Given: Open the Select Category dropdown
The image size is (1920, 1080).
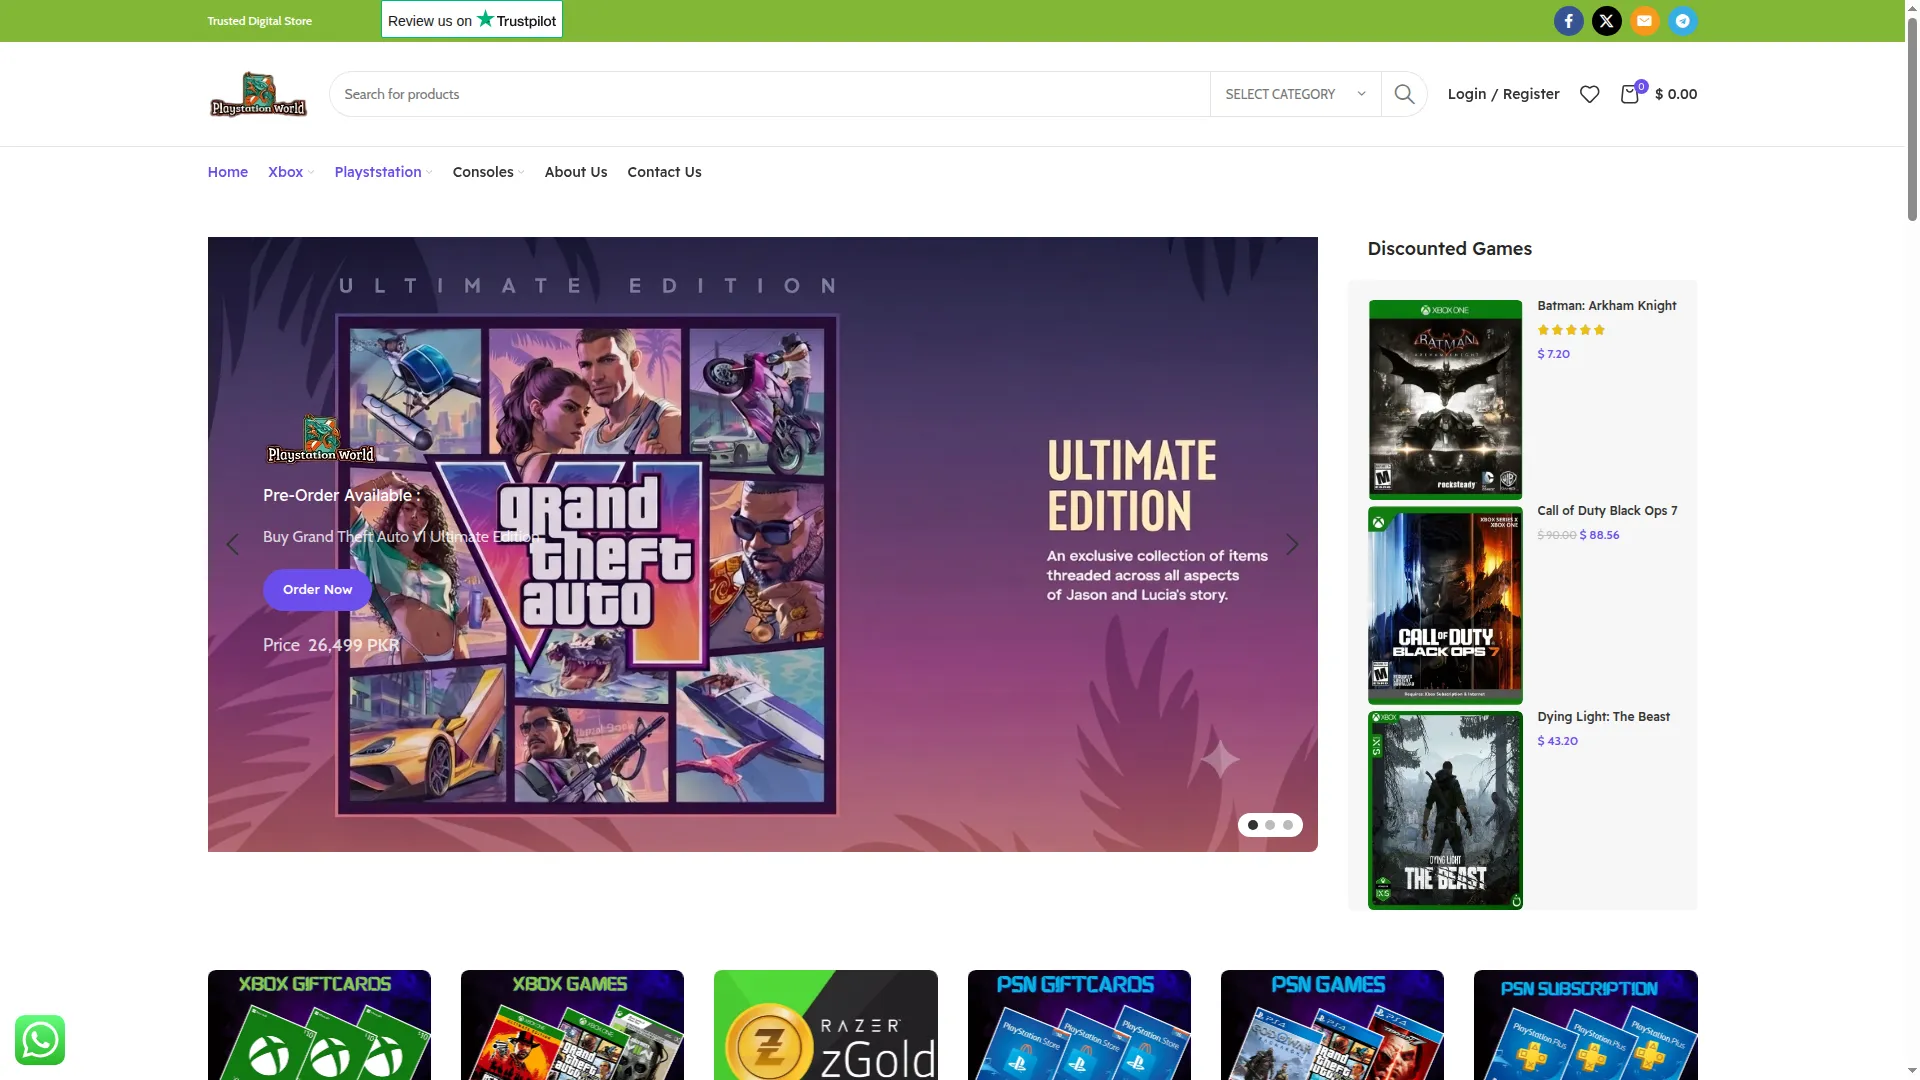Looking at the screenshot, I should (x=1295, y=94).
